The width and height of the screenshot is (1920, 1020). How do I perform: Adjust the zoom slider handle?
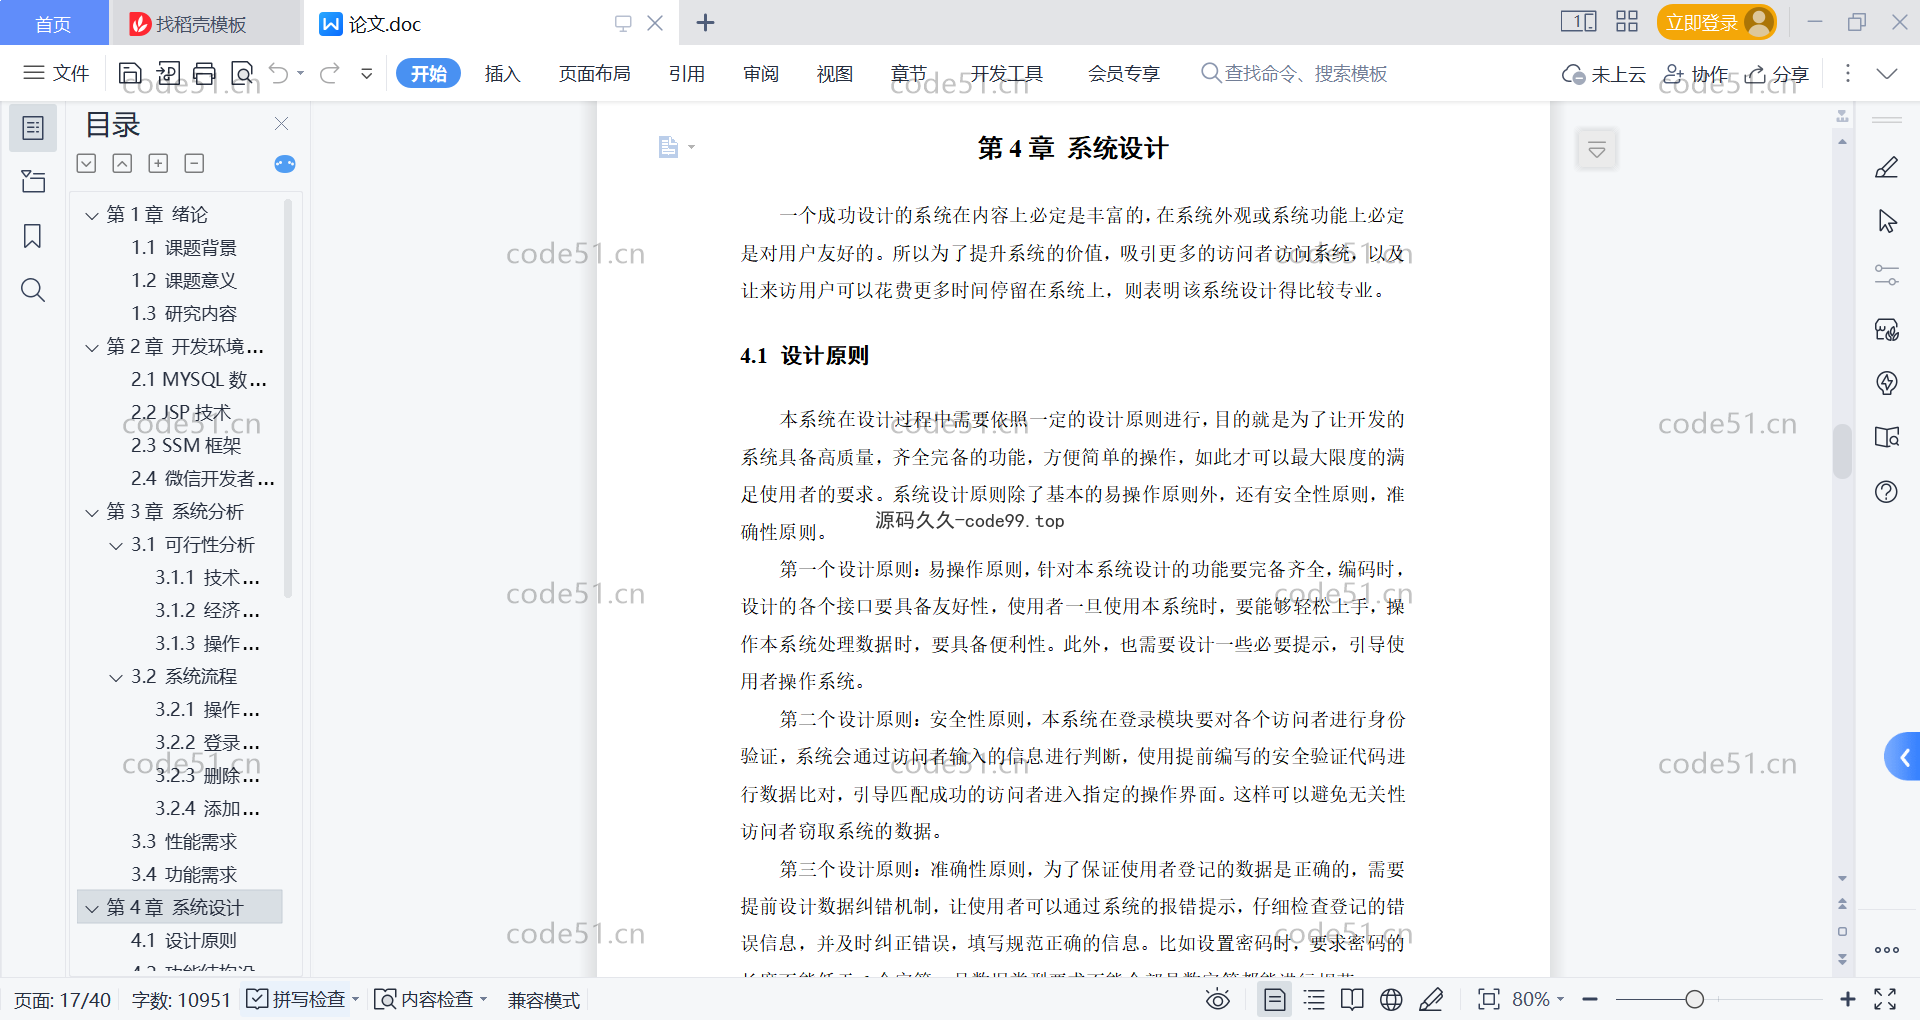[x=1694, y=999]
